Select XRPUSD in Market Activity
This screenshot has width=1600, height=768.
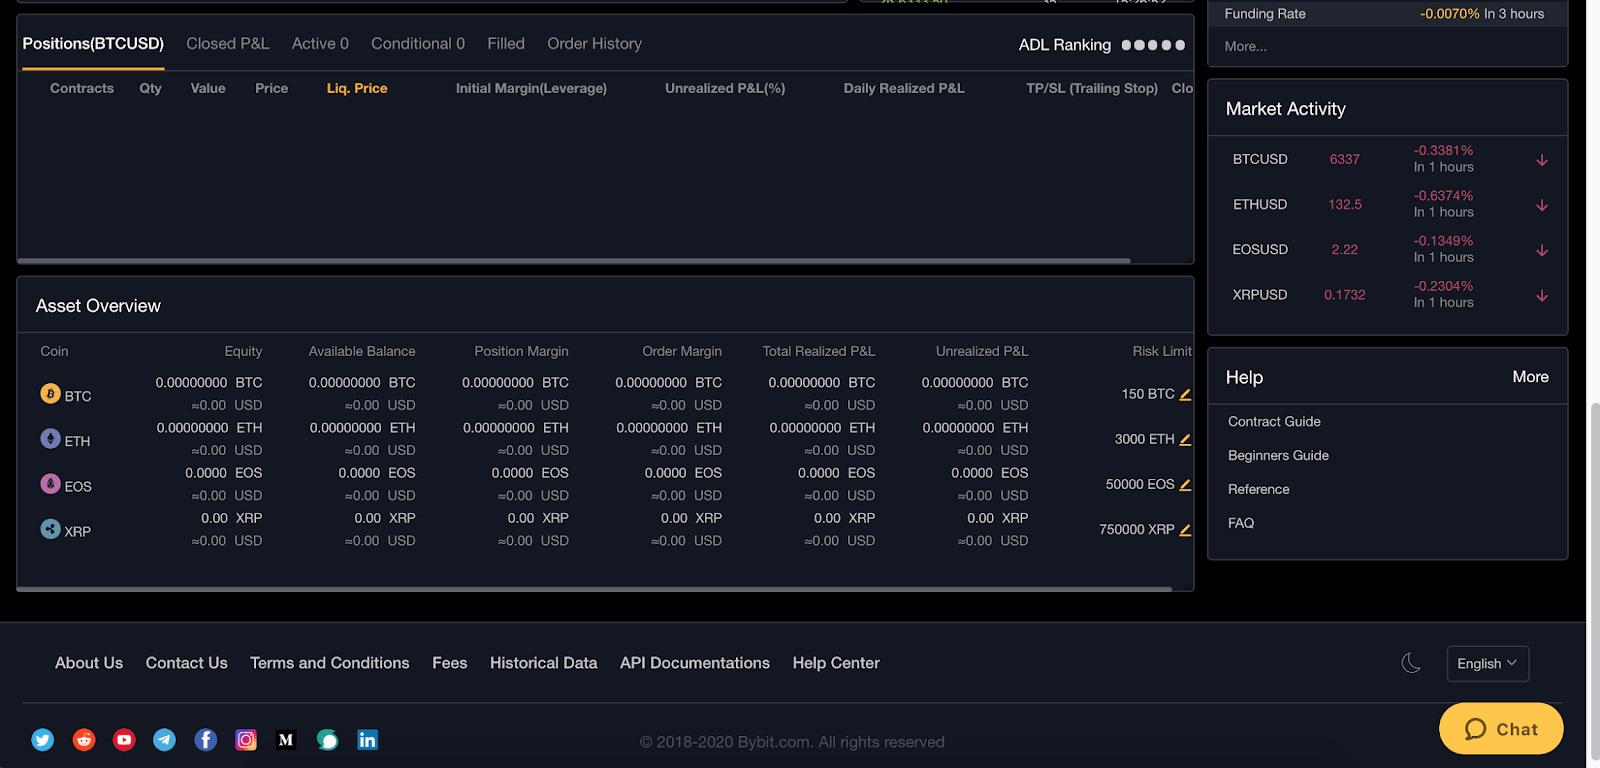1260,294
